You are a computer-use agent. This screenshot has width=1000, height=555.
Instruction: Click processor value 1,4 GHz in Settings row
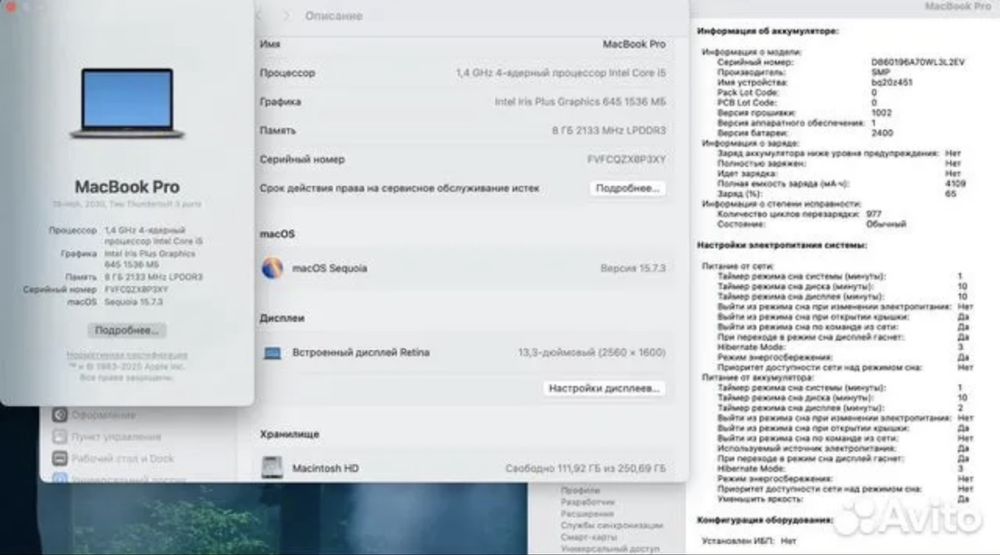(x=561, y=73)
